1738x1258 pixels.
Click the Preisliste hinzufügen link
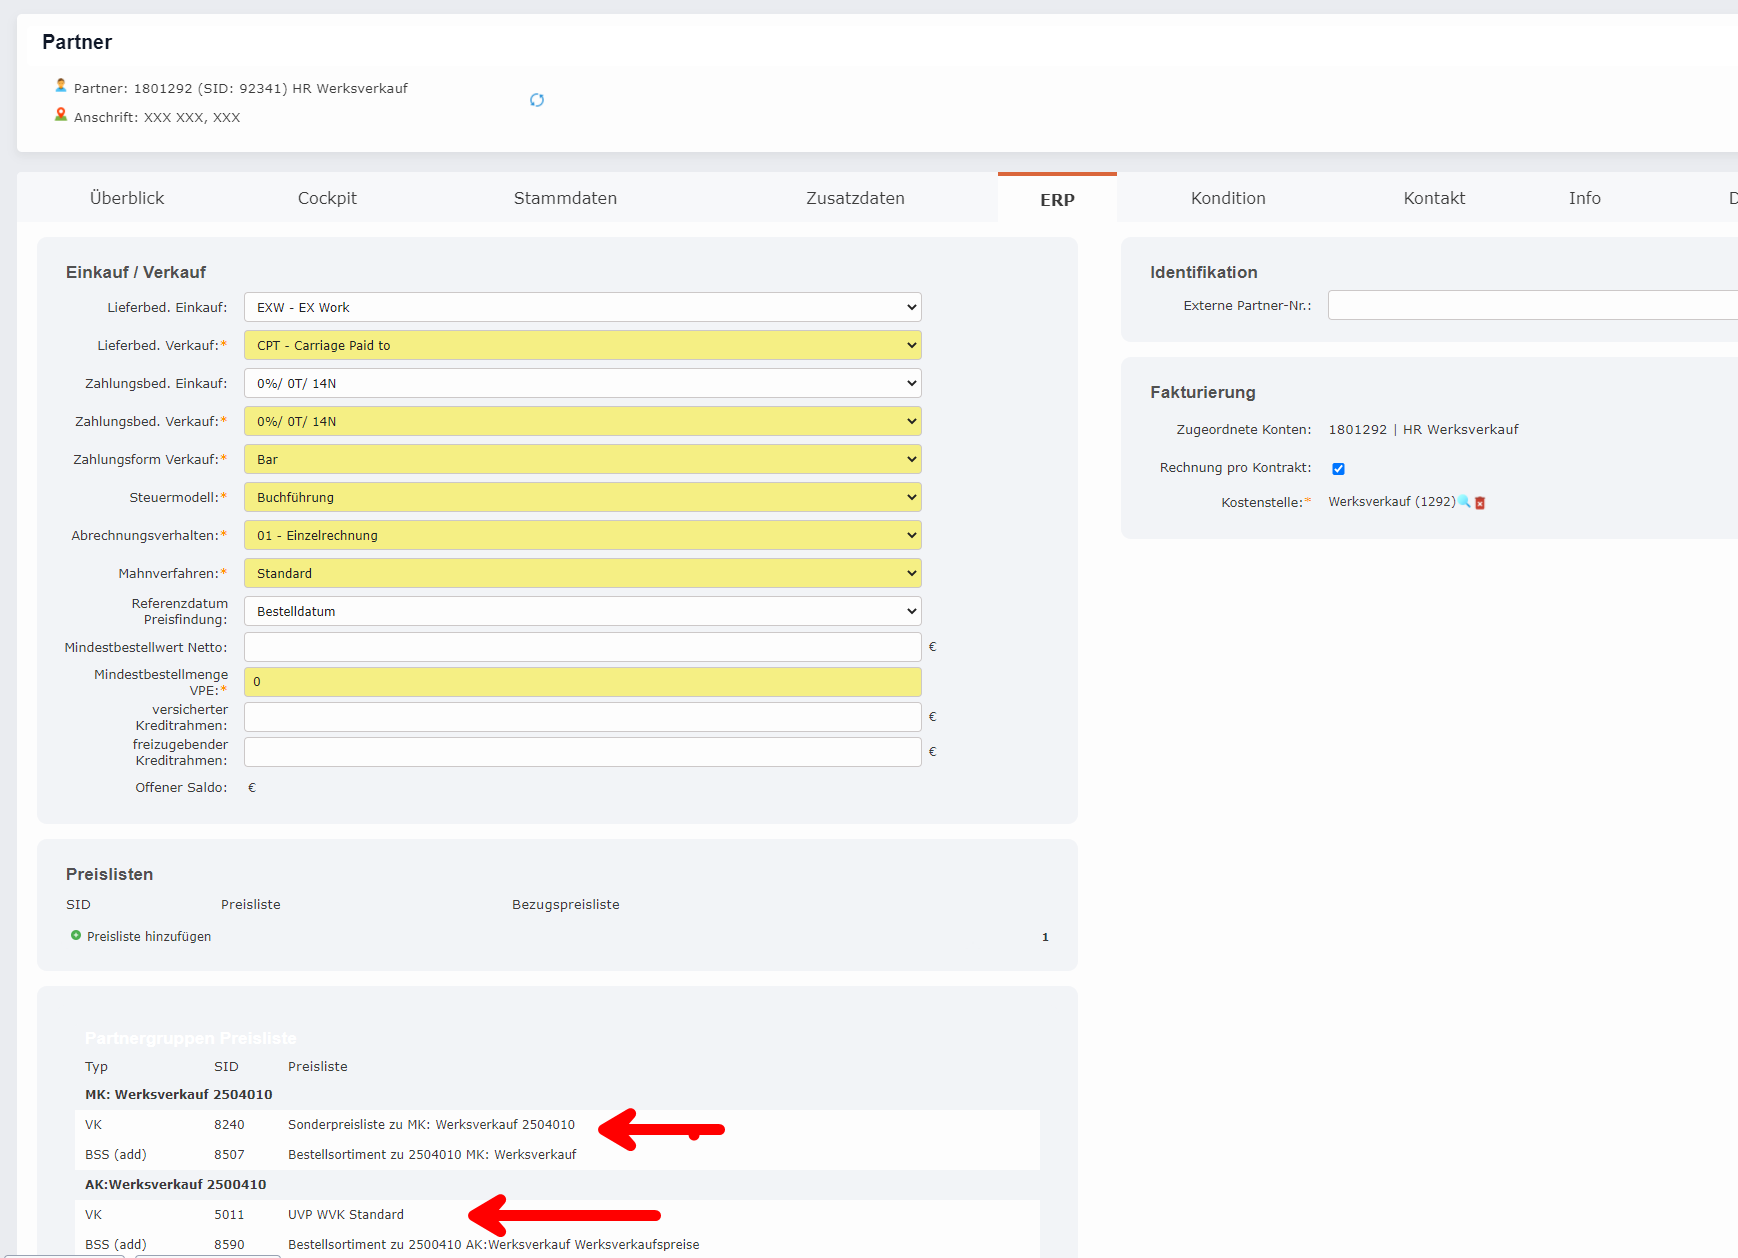click(x=148, y=936)
